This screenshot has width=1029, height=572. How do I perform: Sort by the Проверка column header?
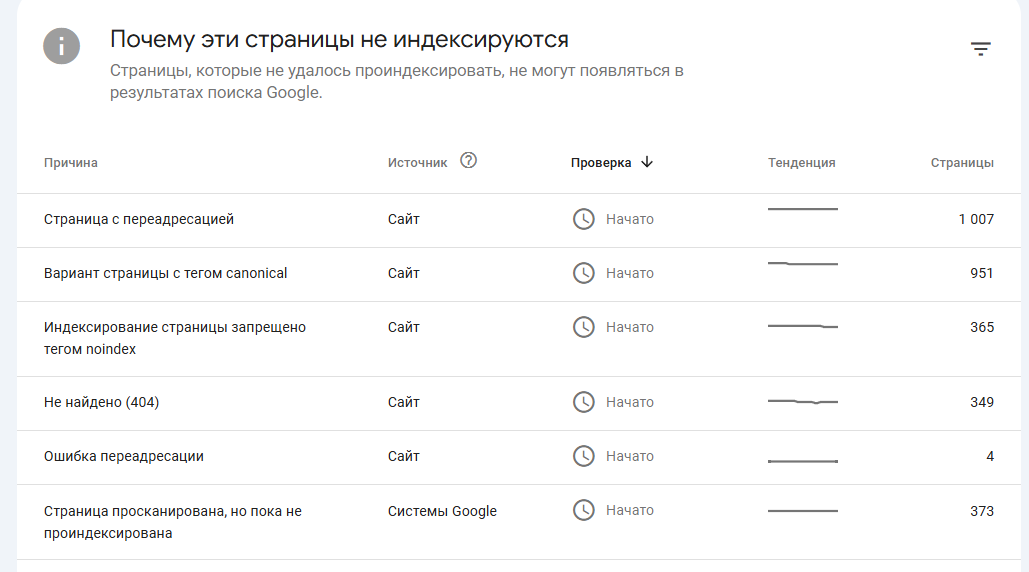click(601, 163)
